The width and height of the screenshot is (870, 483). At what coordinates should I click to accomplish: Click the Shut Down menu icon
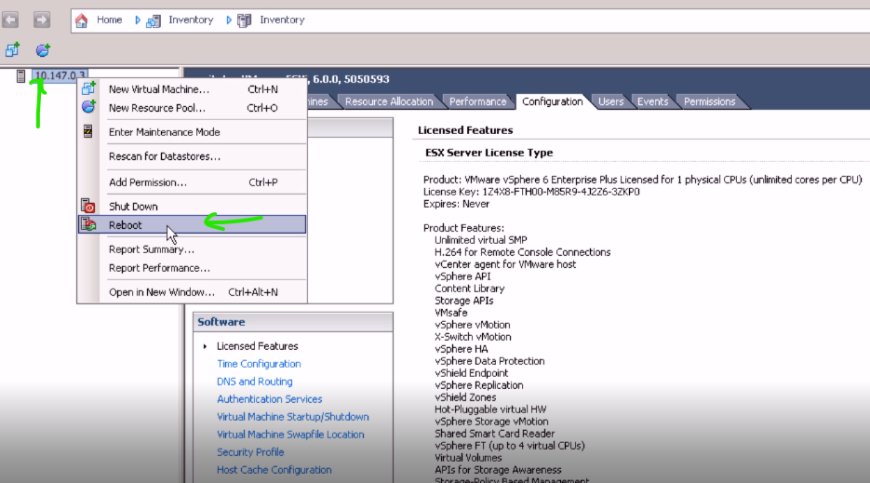click(x=88, y=206)
